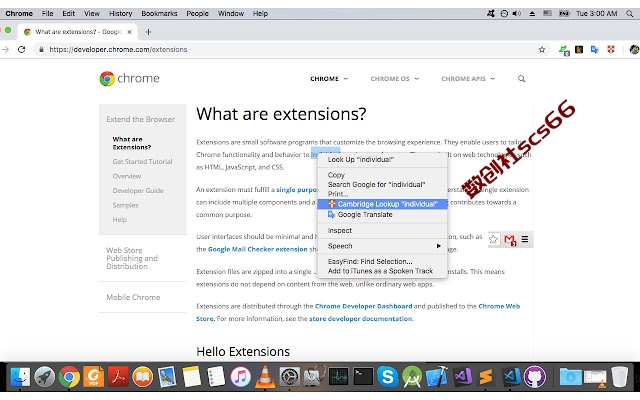
Task: Click the Gmail checker icon in illustration
Action: (510, 240)
